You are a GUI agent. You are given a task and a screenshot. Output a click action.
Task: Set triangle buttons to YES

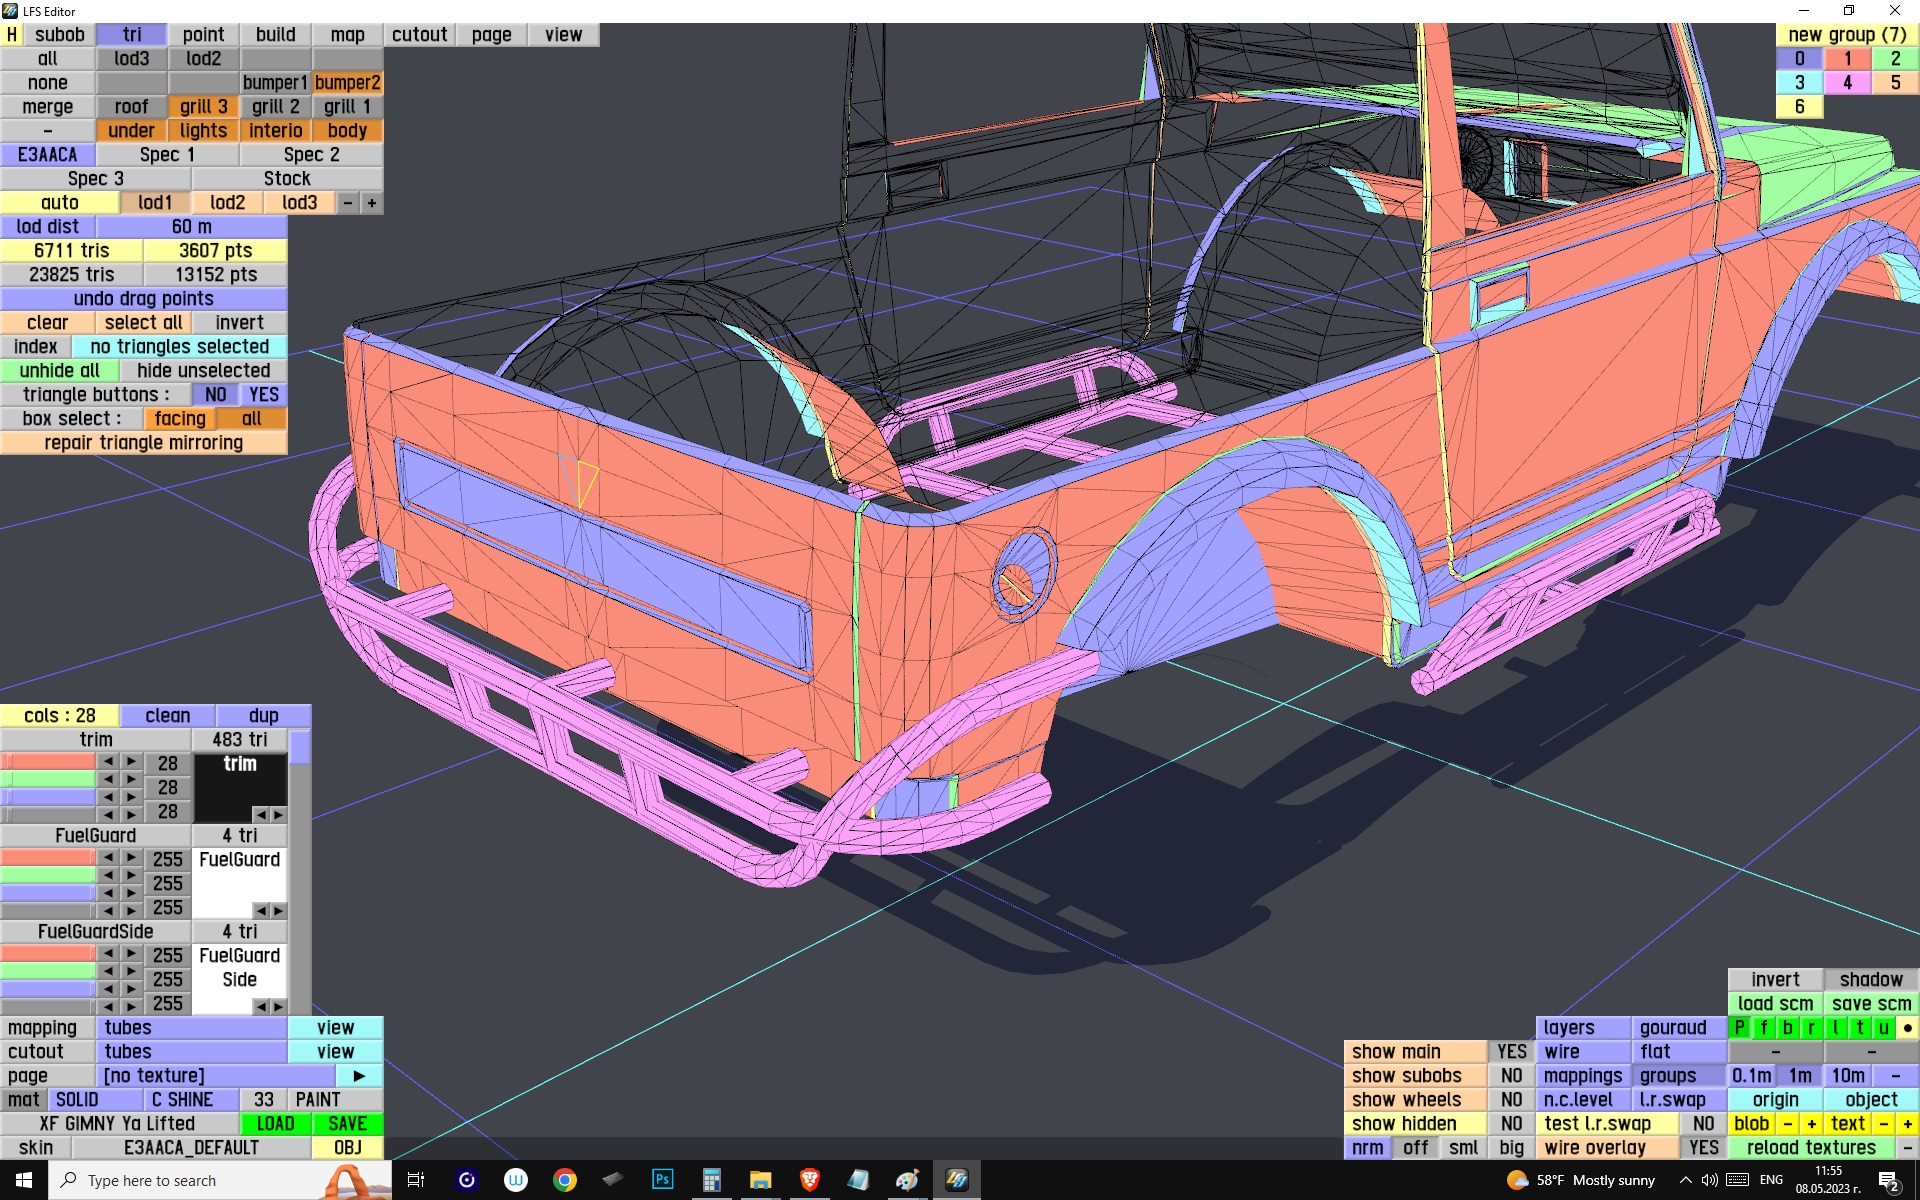tap(264, 395)
